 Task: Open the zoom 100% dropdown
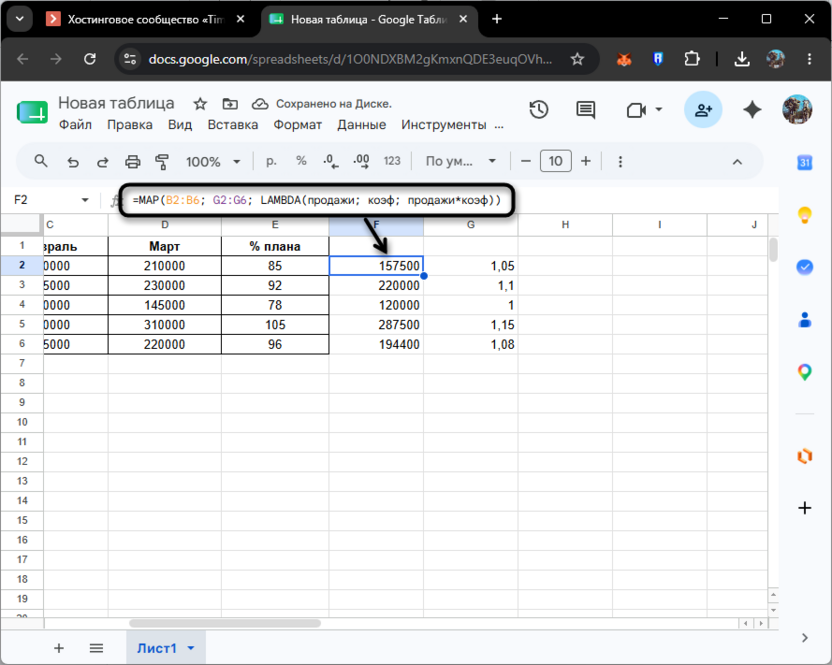coord(213,161)
